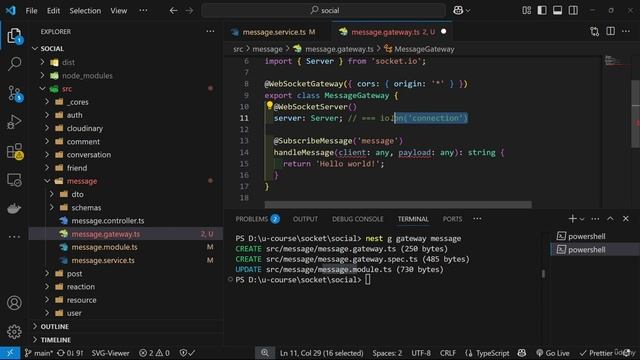Open the File menu
The width and height of the screenshot is (640, 360).
pos(31,11)
